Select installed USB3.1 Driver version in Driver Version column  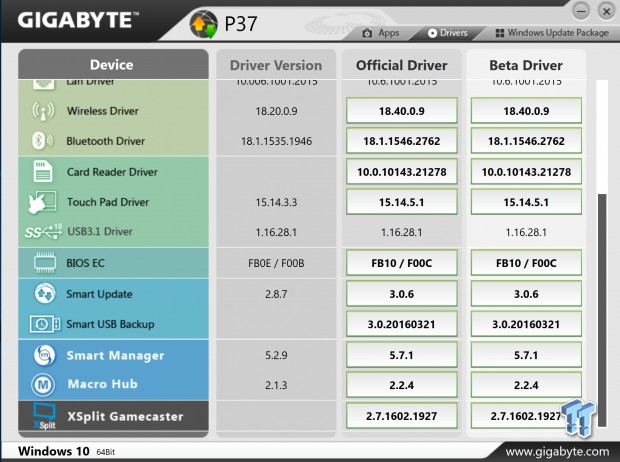(x=276, y=232)
